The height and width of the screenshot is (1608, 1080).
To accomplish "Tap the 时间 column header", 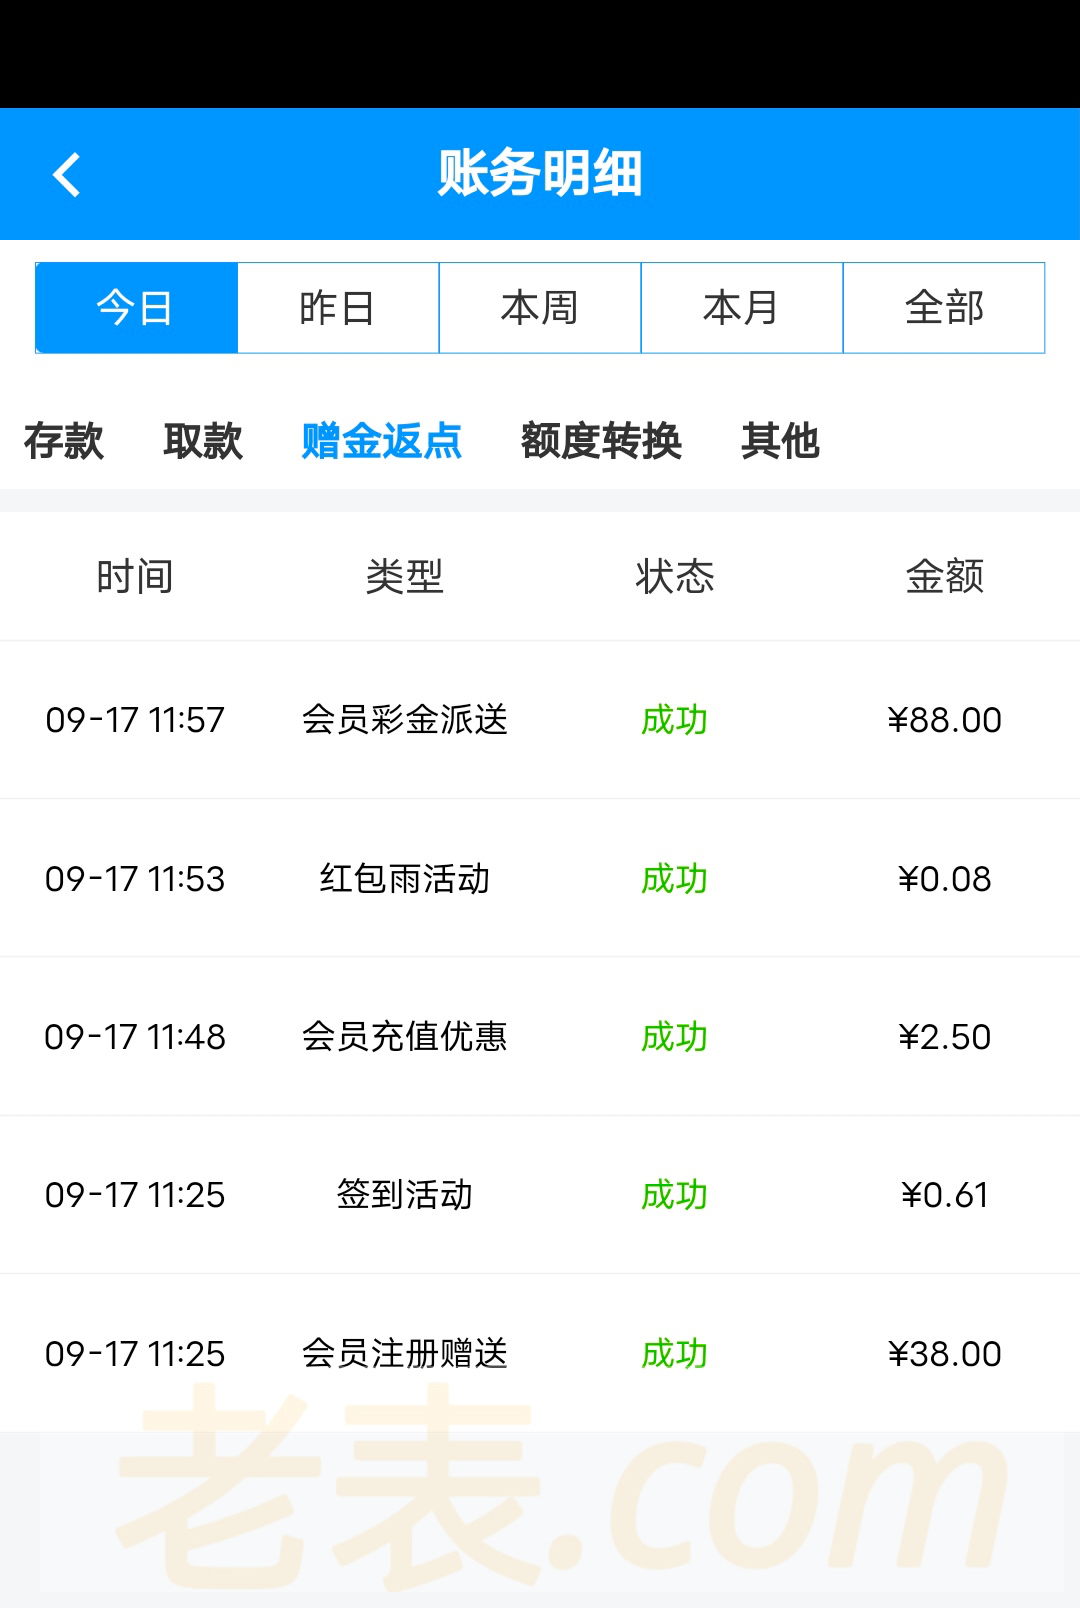I will point(135,577).
